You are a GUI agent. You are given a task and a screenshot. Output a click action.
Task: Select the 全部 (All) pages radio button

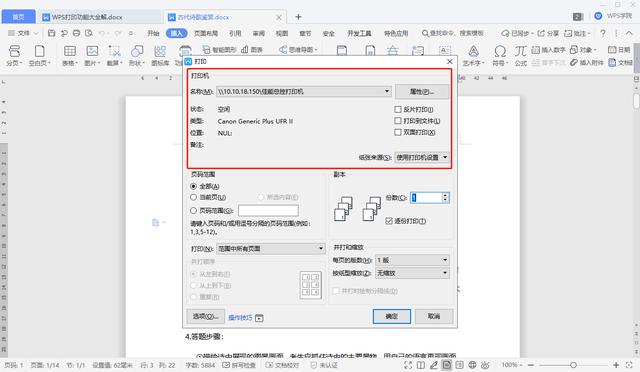pyautogui.click(x=193, y=186)
